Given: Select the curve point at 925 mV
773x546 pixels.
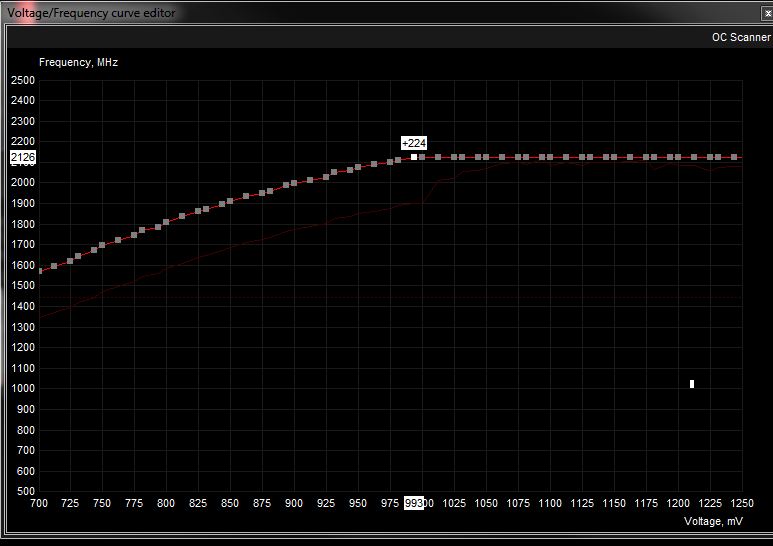Looking at the screenshot, I should tap(326, 177).
